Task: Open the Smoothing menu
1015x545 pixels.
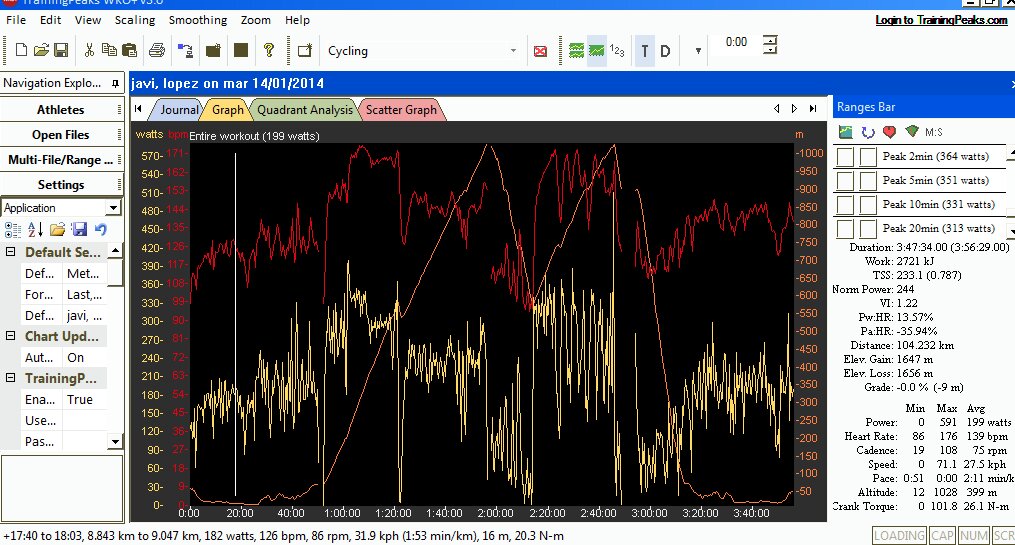Action: coord(197,20)
